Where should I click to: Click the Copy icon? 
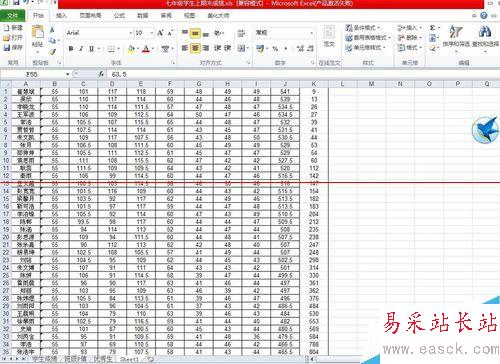pyautogui.click(x=52, y=40)
